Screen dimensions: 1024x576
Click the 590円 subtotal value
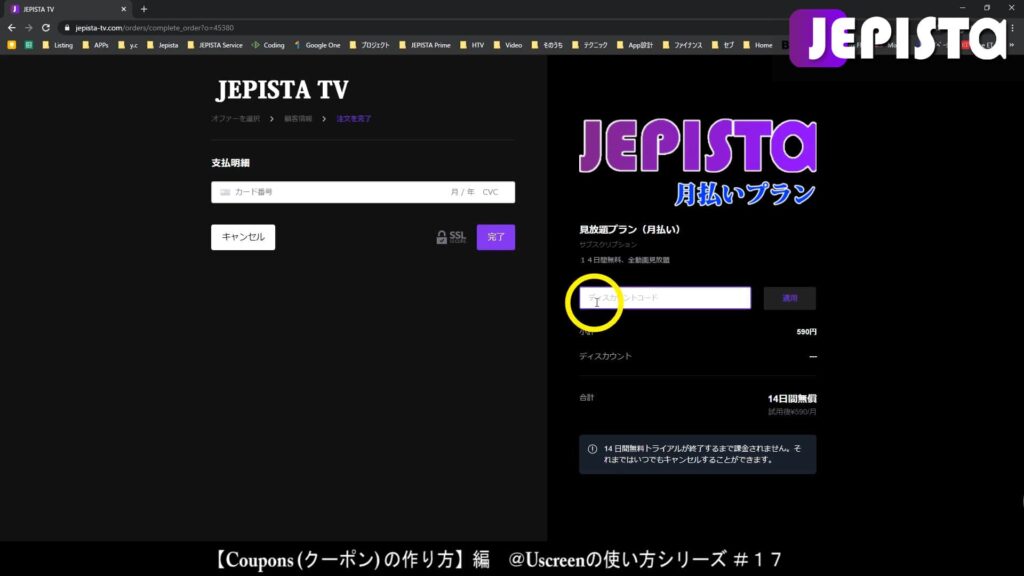pos(807,332)
